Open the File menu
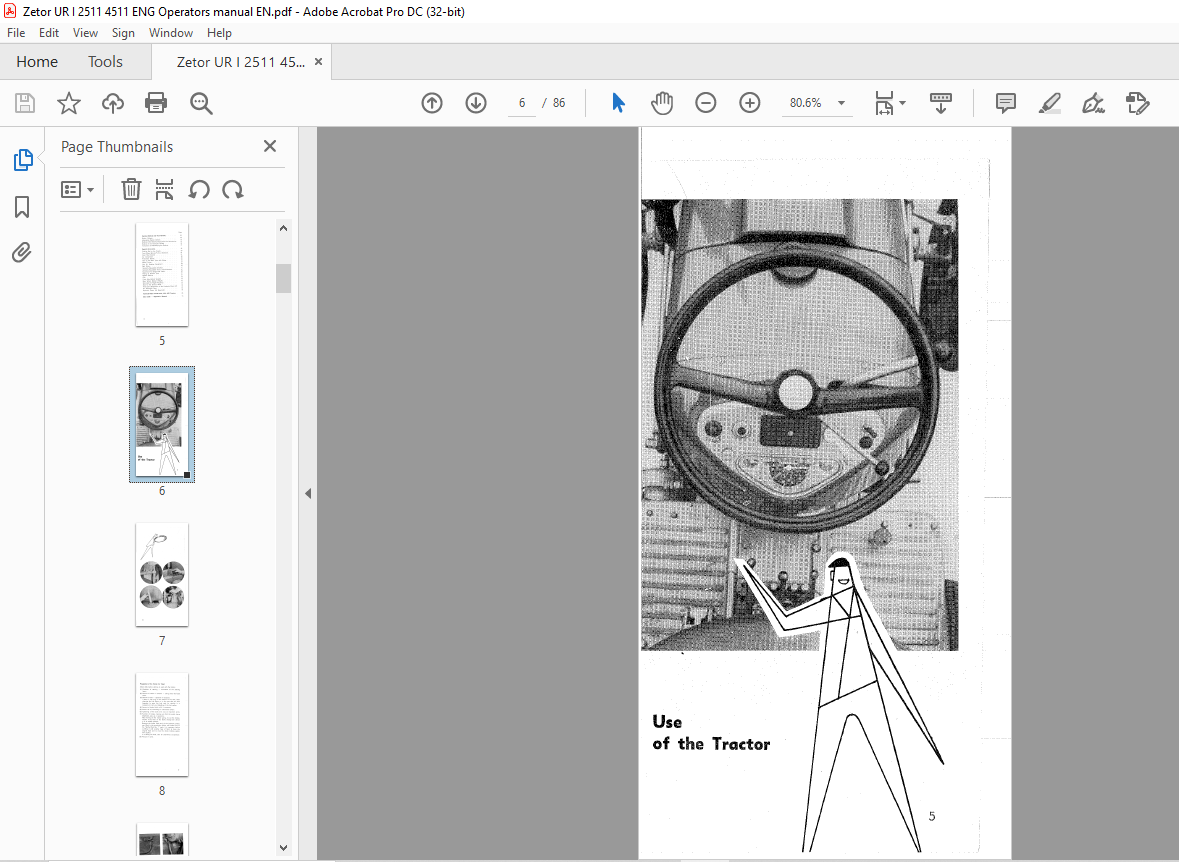The image size is (1179, 862). 16,33
